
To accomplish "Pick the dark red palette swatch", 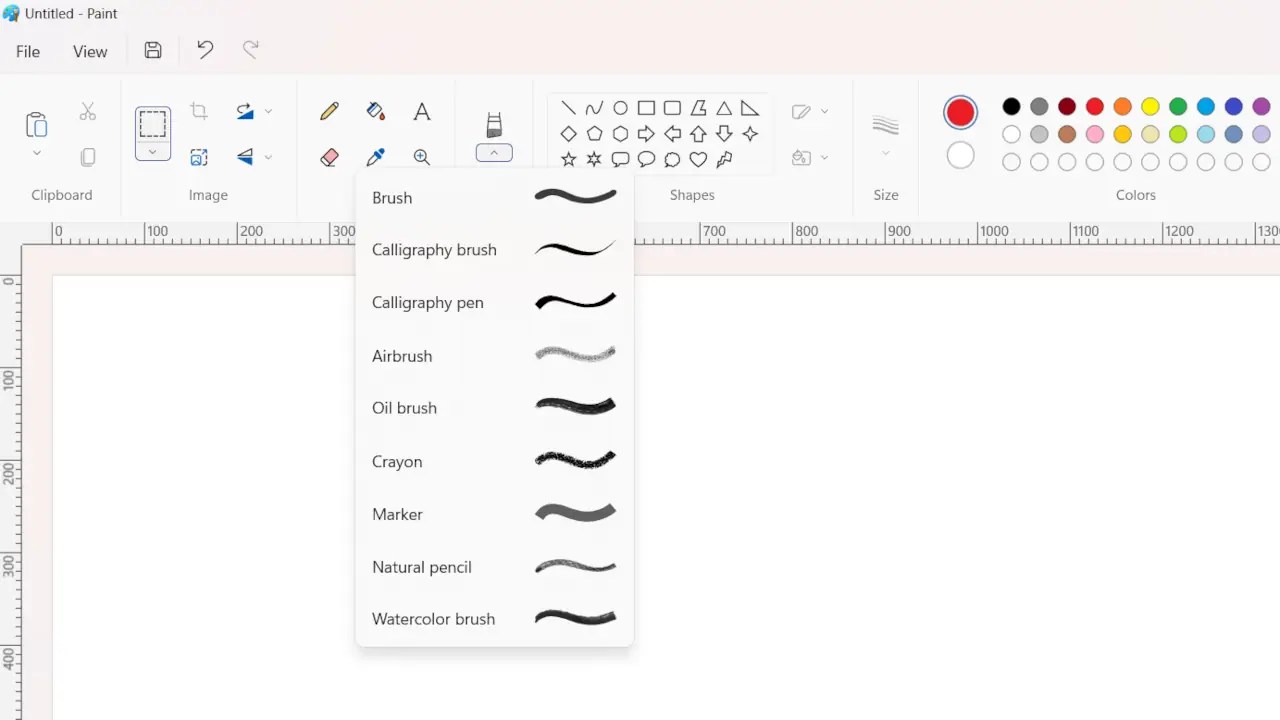I will click(1067, 106).
